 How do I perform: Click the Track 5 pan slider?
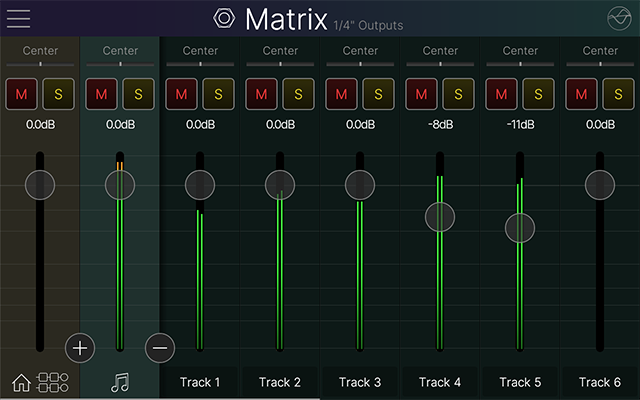coord(520,64)
